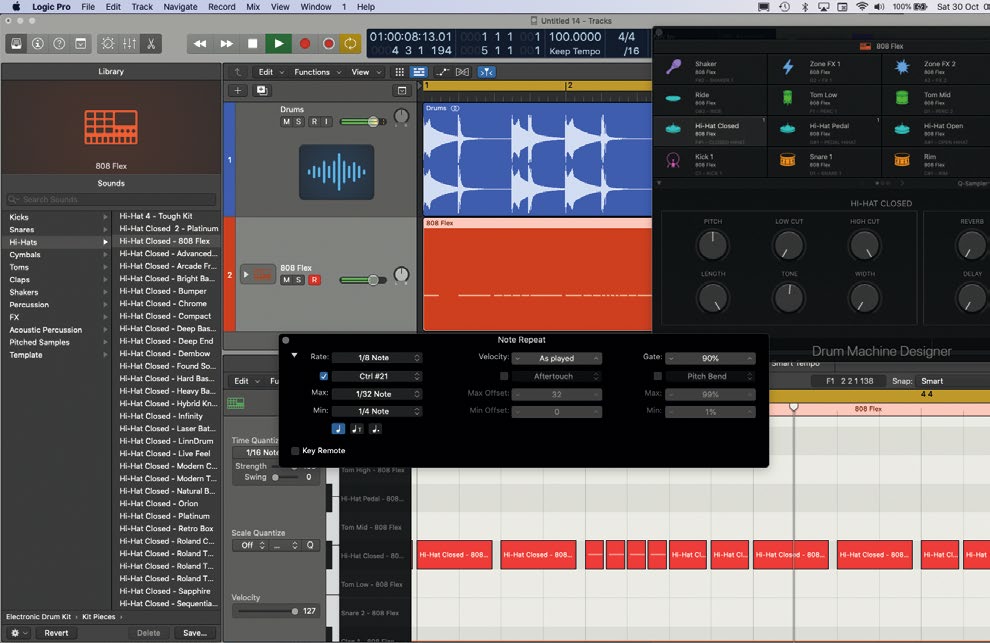The height and width of the screenshot is (643, 990).
Task: Select the Snare 1 drum pad
Action: [824, 161]
